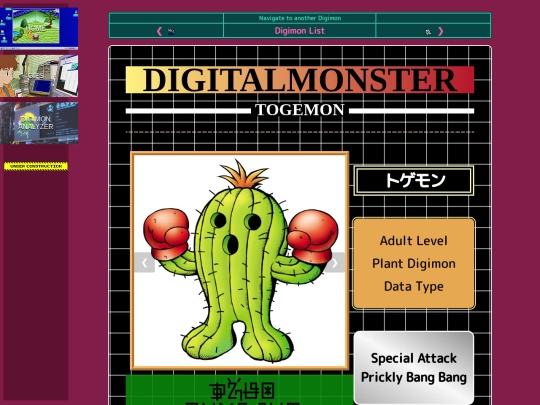
Task: Click the TOGEMON name heading
Action: (x=300, y=110)
